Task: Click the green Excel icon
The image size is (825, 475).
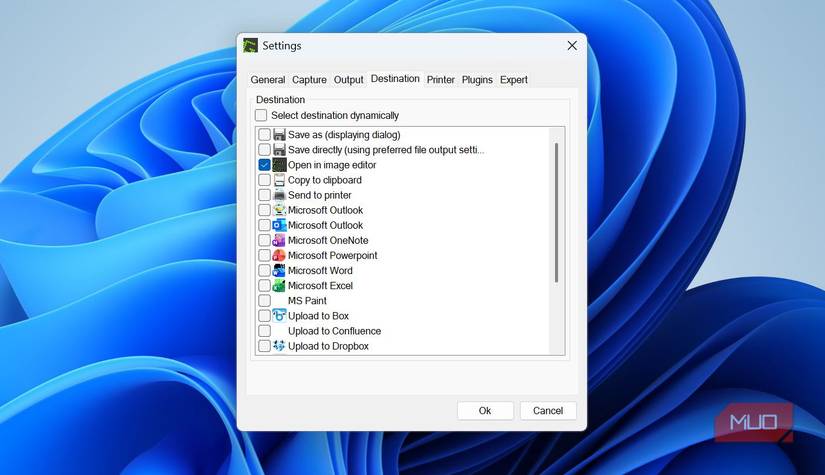Action: click(x=279, y=286)
